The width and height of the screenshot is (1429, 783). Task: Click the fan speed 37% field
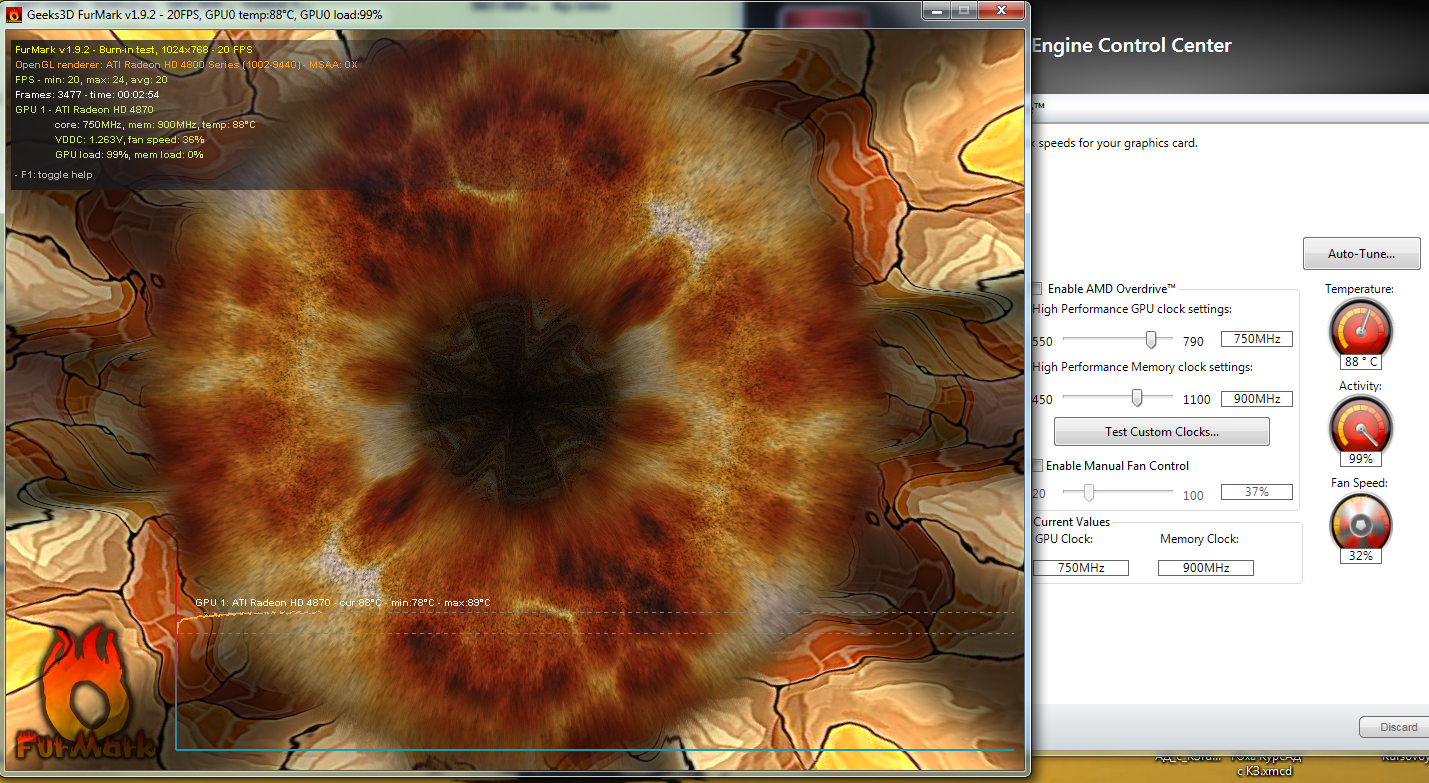pyautogui.click(x=1256, y=492)
